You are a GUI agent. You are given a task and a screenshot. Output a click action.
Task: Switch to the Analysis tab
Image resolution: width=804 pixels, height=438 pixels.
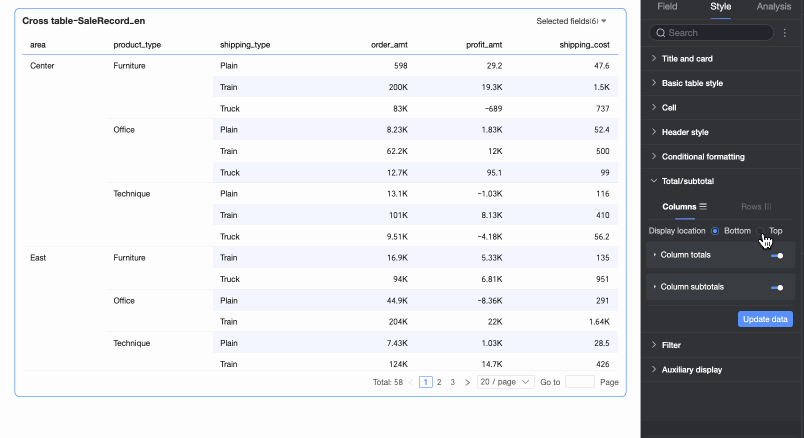(x=773, y=6)
